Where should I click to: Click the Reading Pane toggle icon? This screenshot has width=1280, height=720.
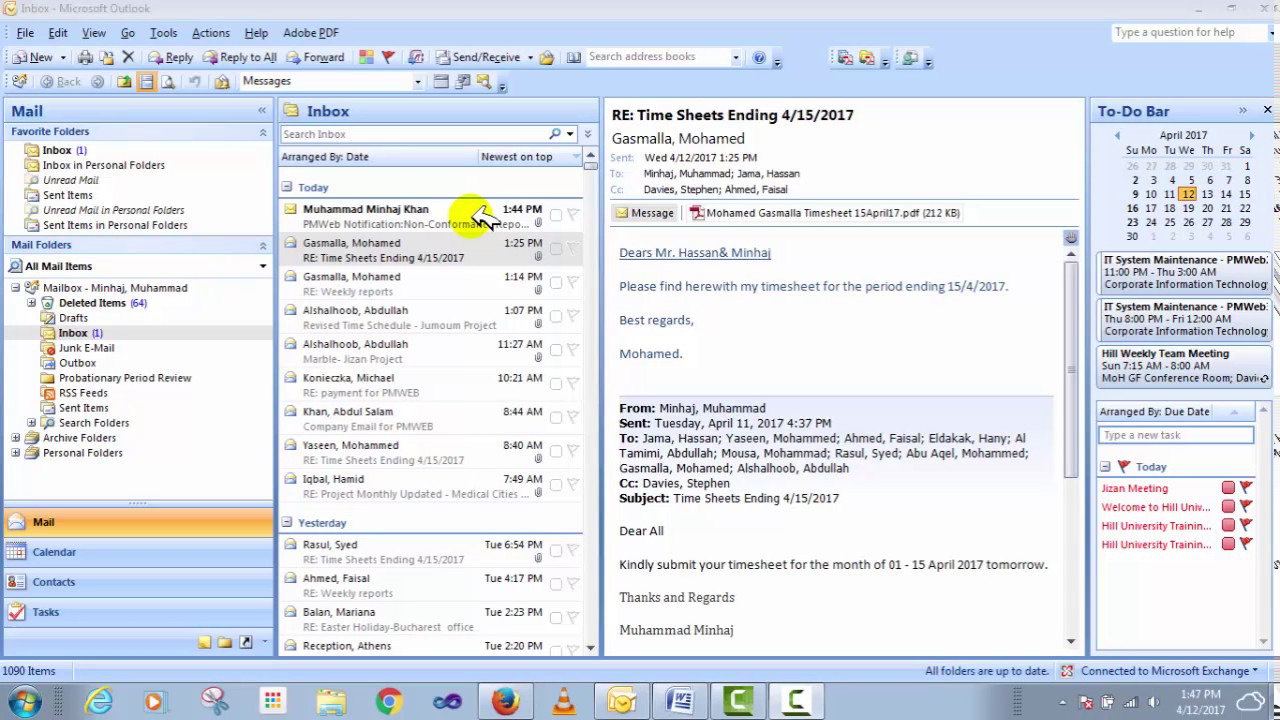click(146, 82)
